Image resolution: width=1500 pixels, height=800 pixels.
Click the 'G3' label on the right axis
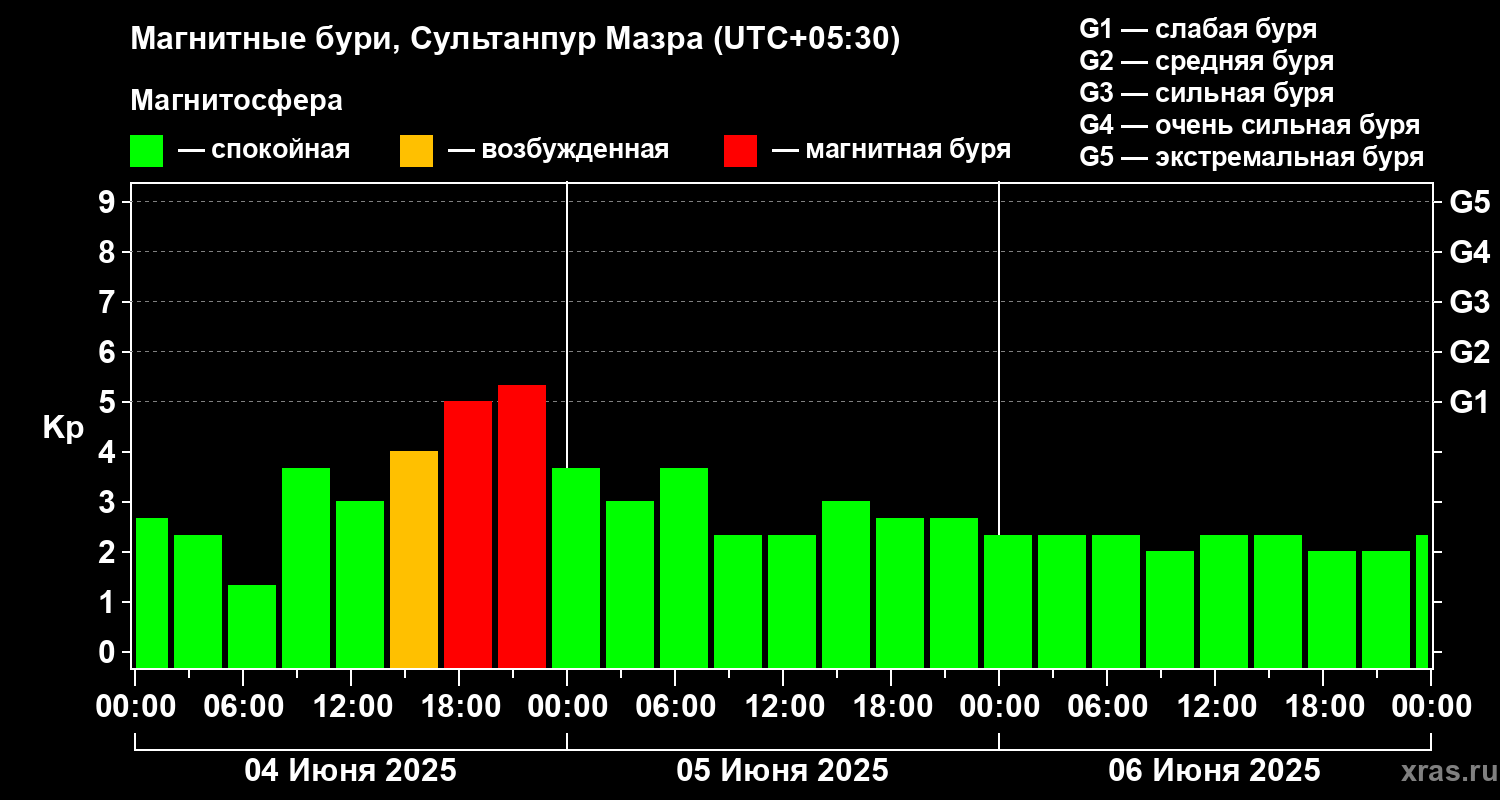coord(1469,302)
